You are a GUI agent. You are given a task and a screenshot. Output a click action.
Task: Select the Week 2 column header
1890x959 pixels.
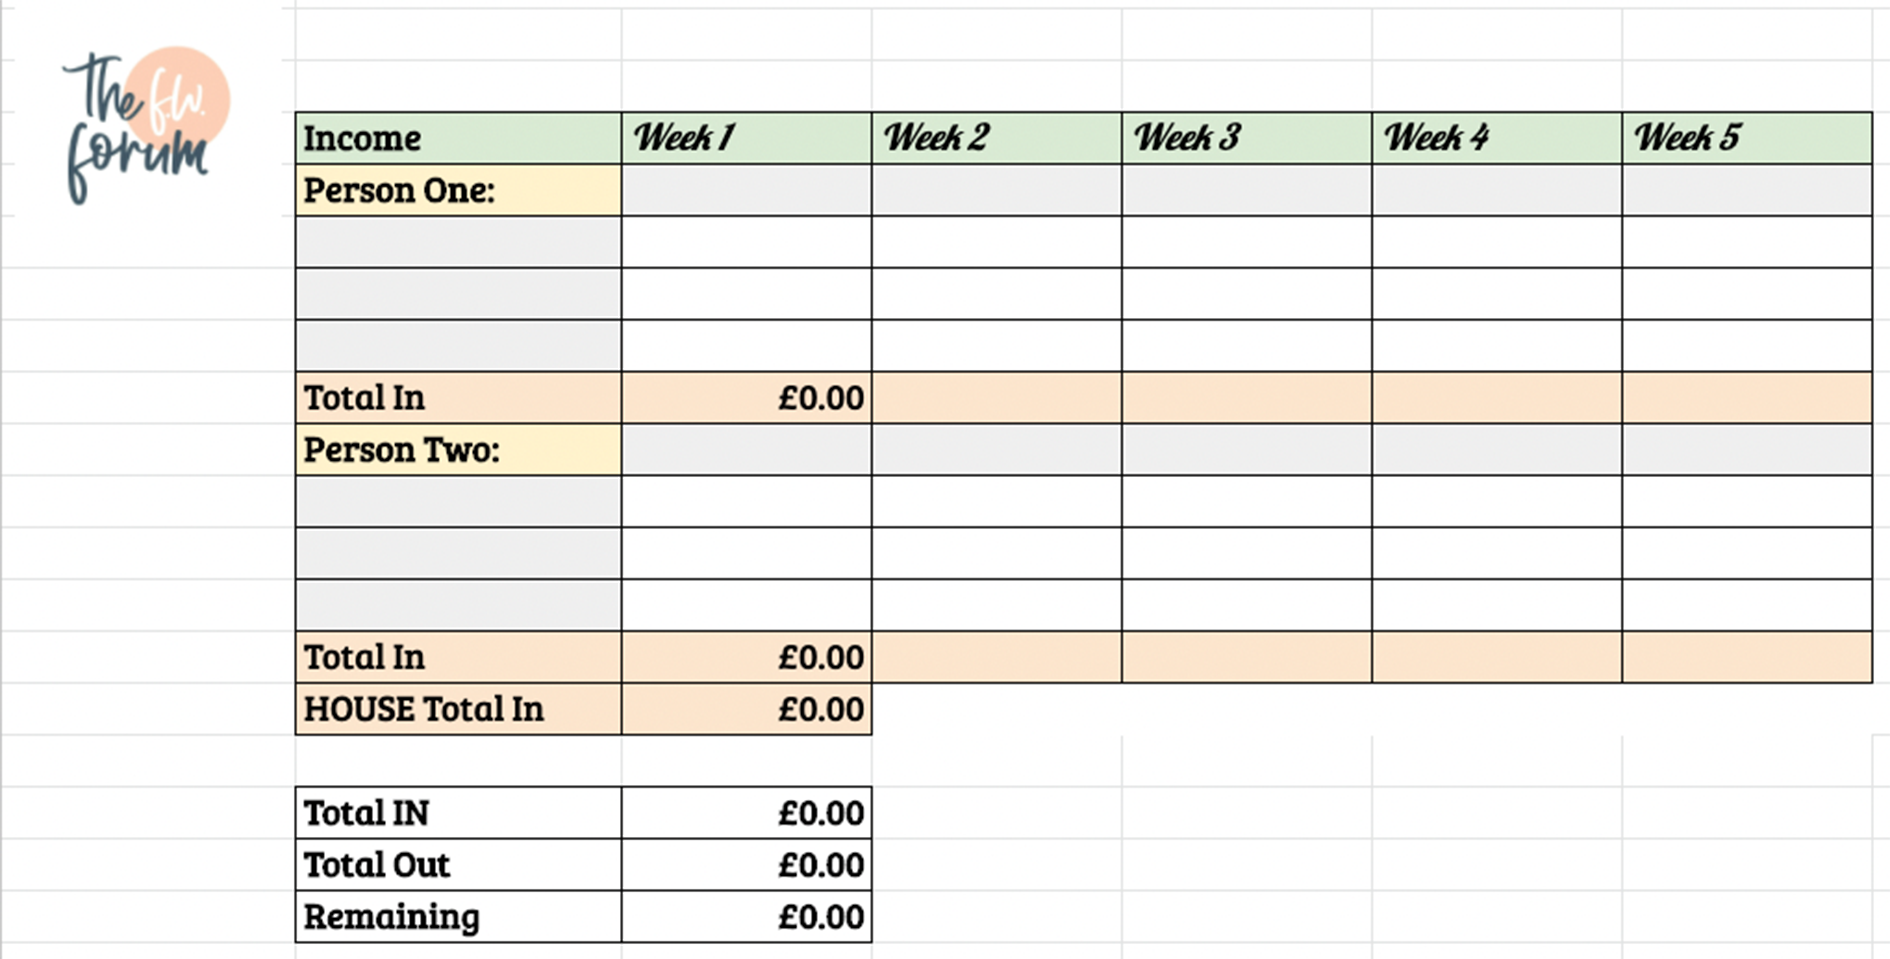coord(996,138)
